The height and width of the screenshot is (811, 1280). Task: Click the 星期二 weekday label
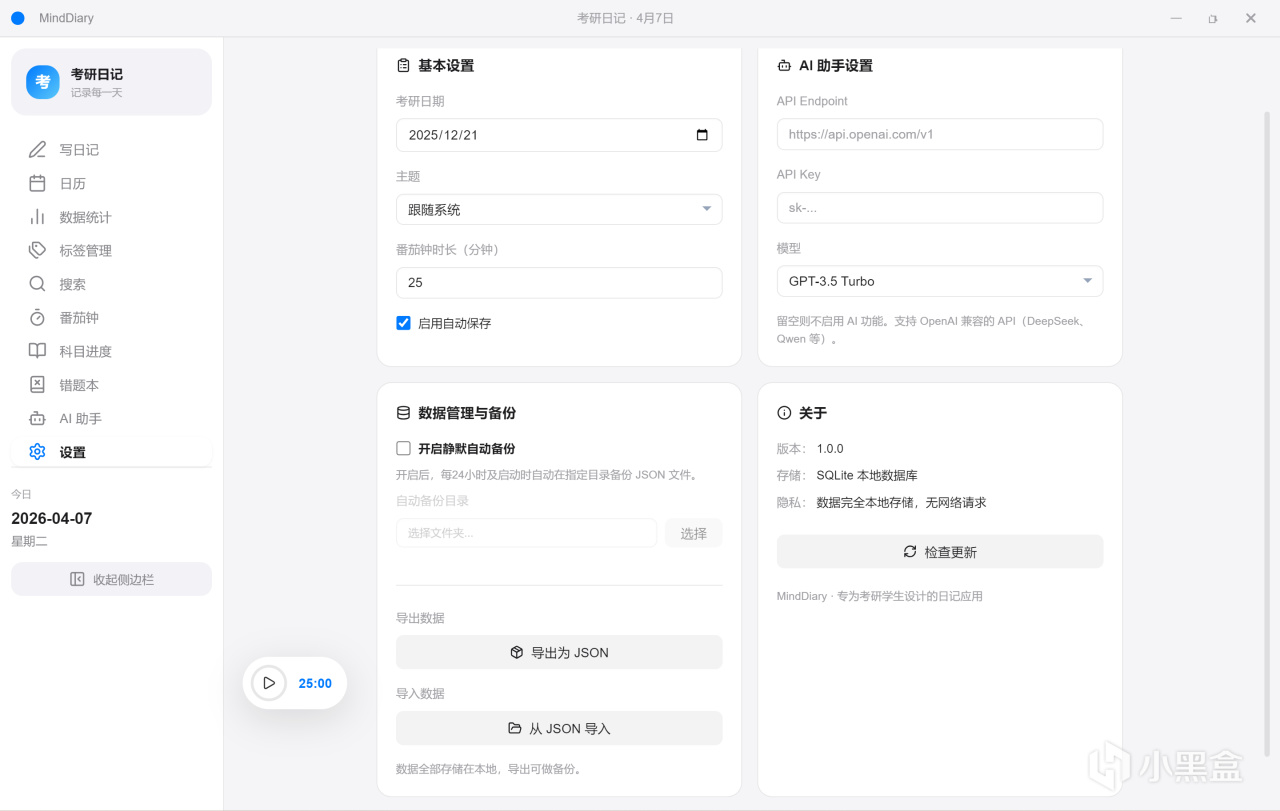pyautogui.click(x=29, y=541)
